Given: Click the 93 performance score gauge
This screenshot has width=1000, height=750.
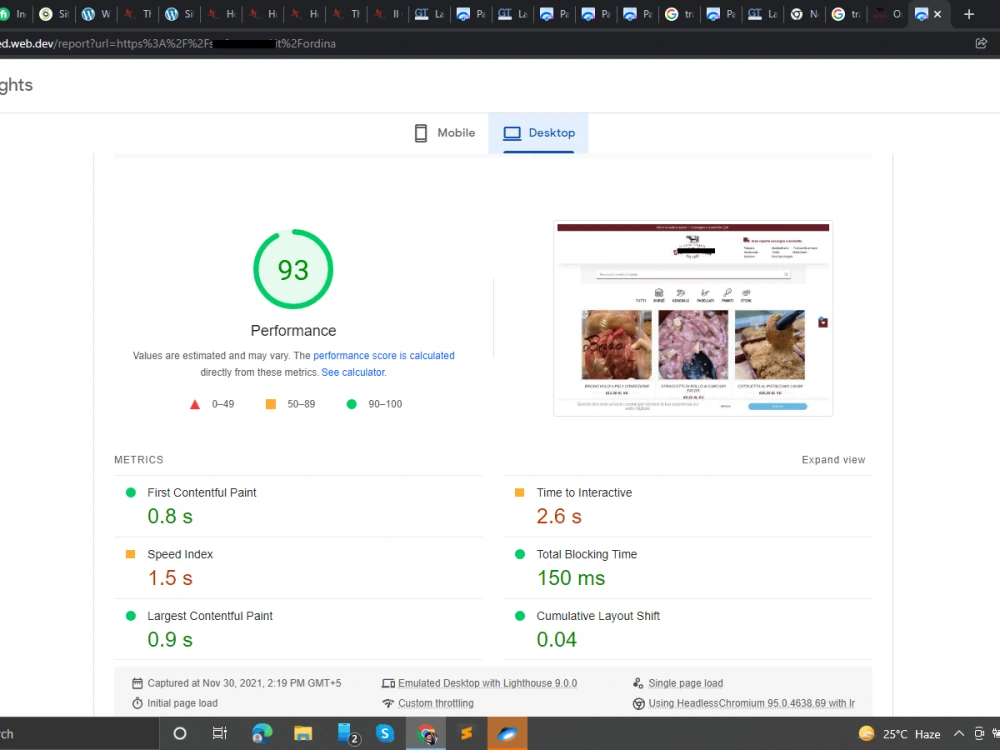Looking at the screenshot, I should click(x=293, y=269).
